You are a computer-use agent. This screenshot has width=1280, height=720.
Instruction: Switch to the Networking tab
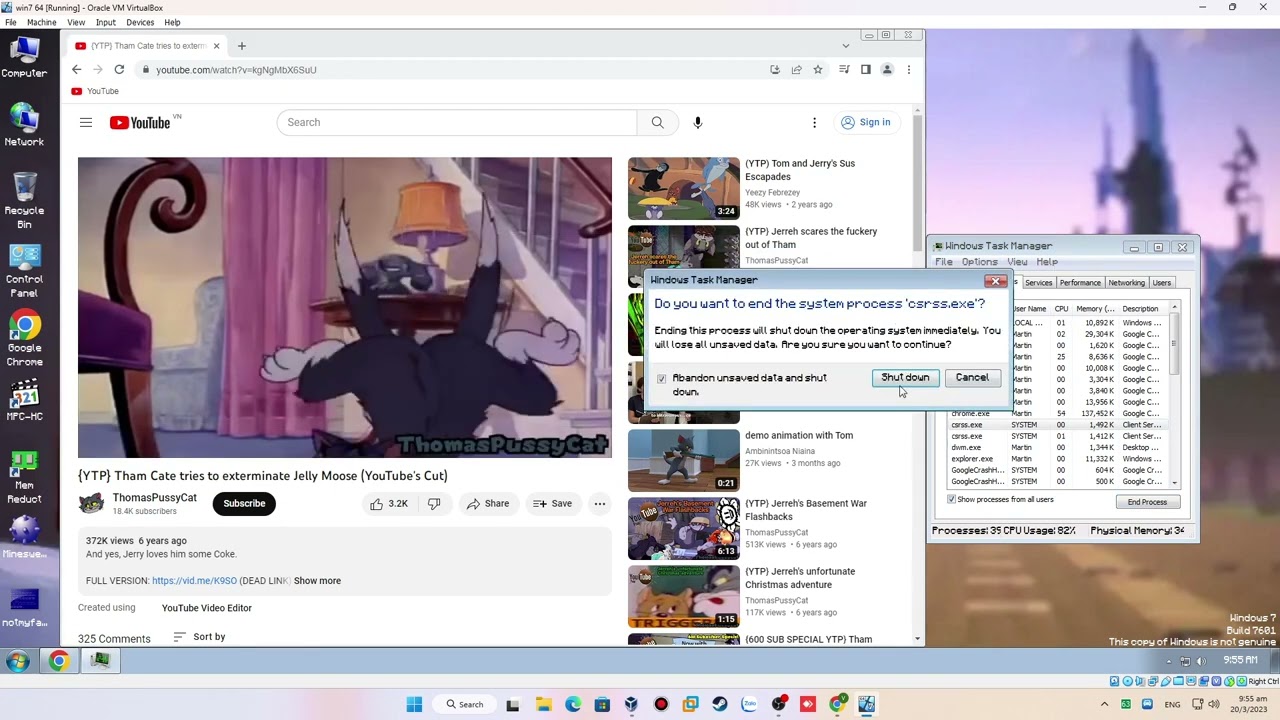pos(1126,283)
